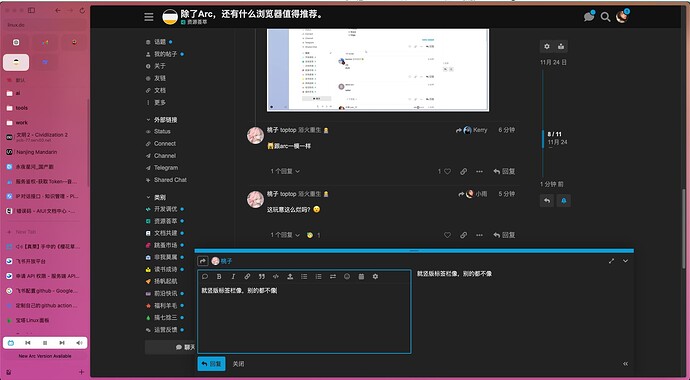690x380 pixels.
Task: Open the "跳蚤市场" category
Action: pyautogui.click(x=165, y=245)
